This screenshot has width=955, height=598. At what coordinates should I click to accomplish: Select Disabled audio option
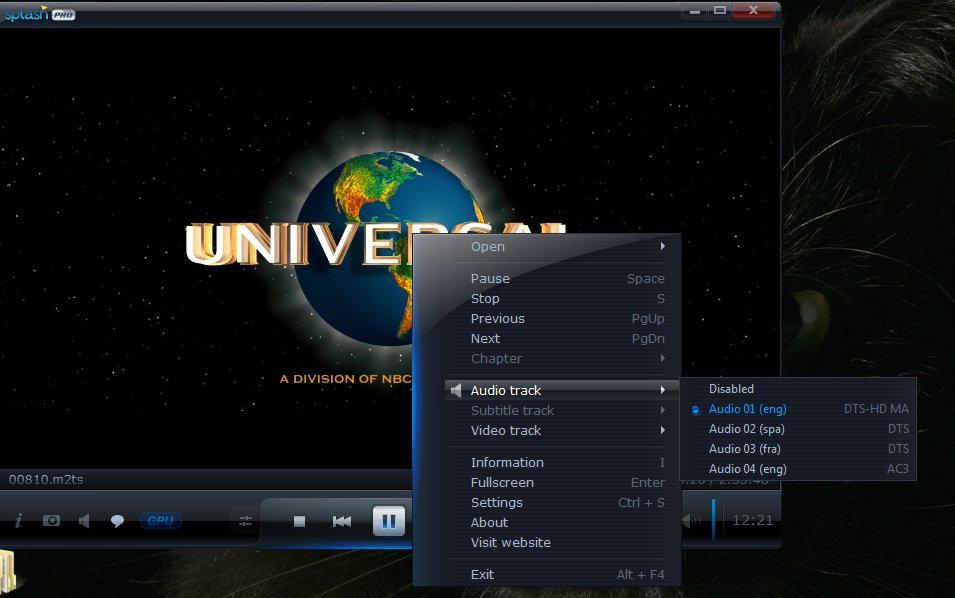point(798,389)
